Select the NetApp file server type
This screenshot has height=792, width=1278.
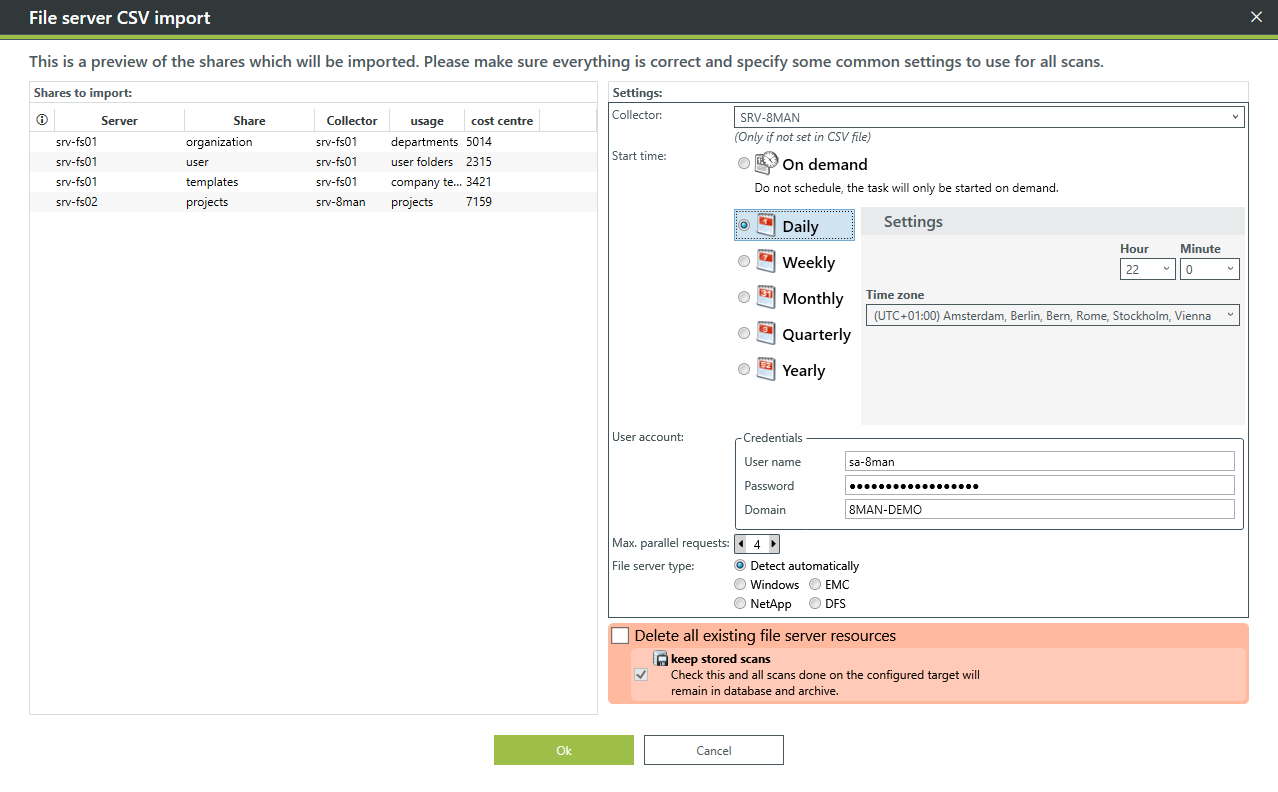pos(740,603)
